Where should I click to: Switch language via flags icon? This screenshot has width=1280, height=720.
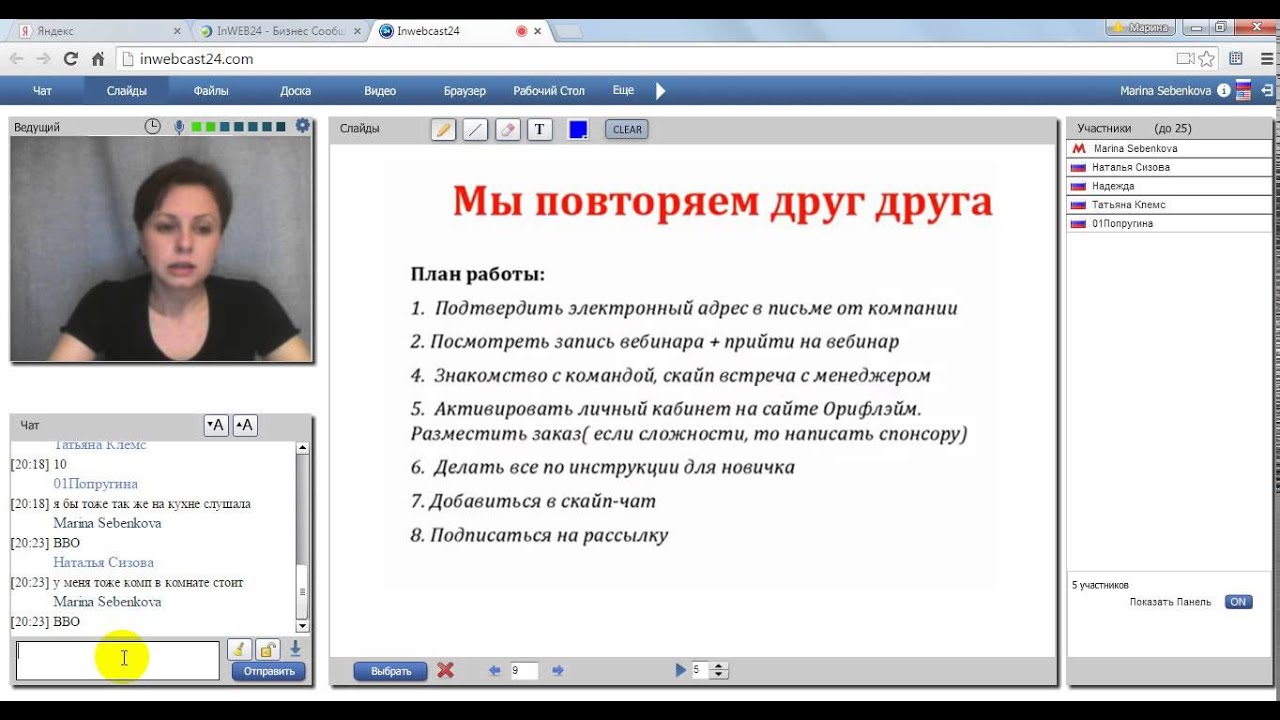click(1244, 91)
